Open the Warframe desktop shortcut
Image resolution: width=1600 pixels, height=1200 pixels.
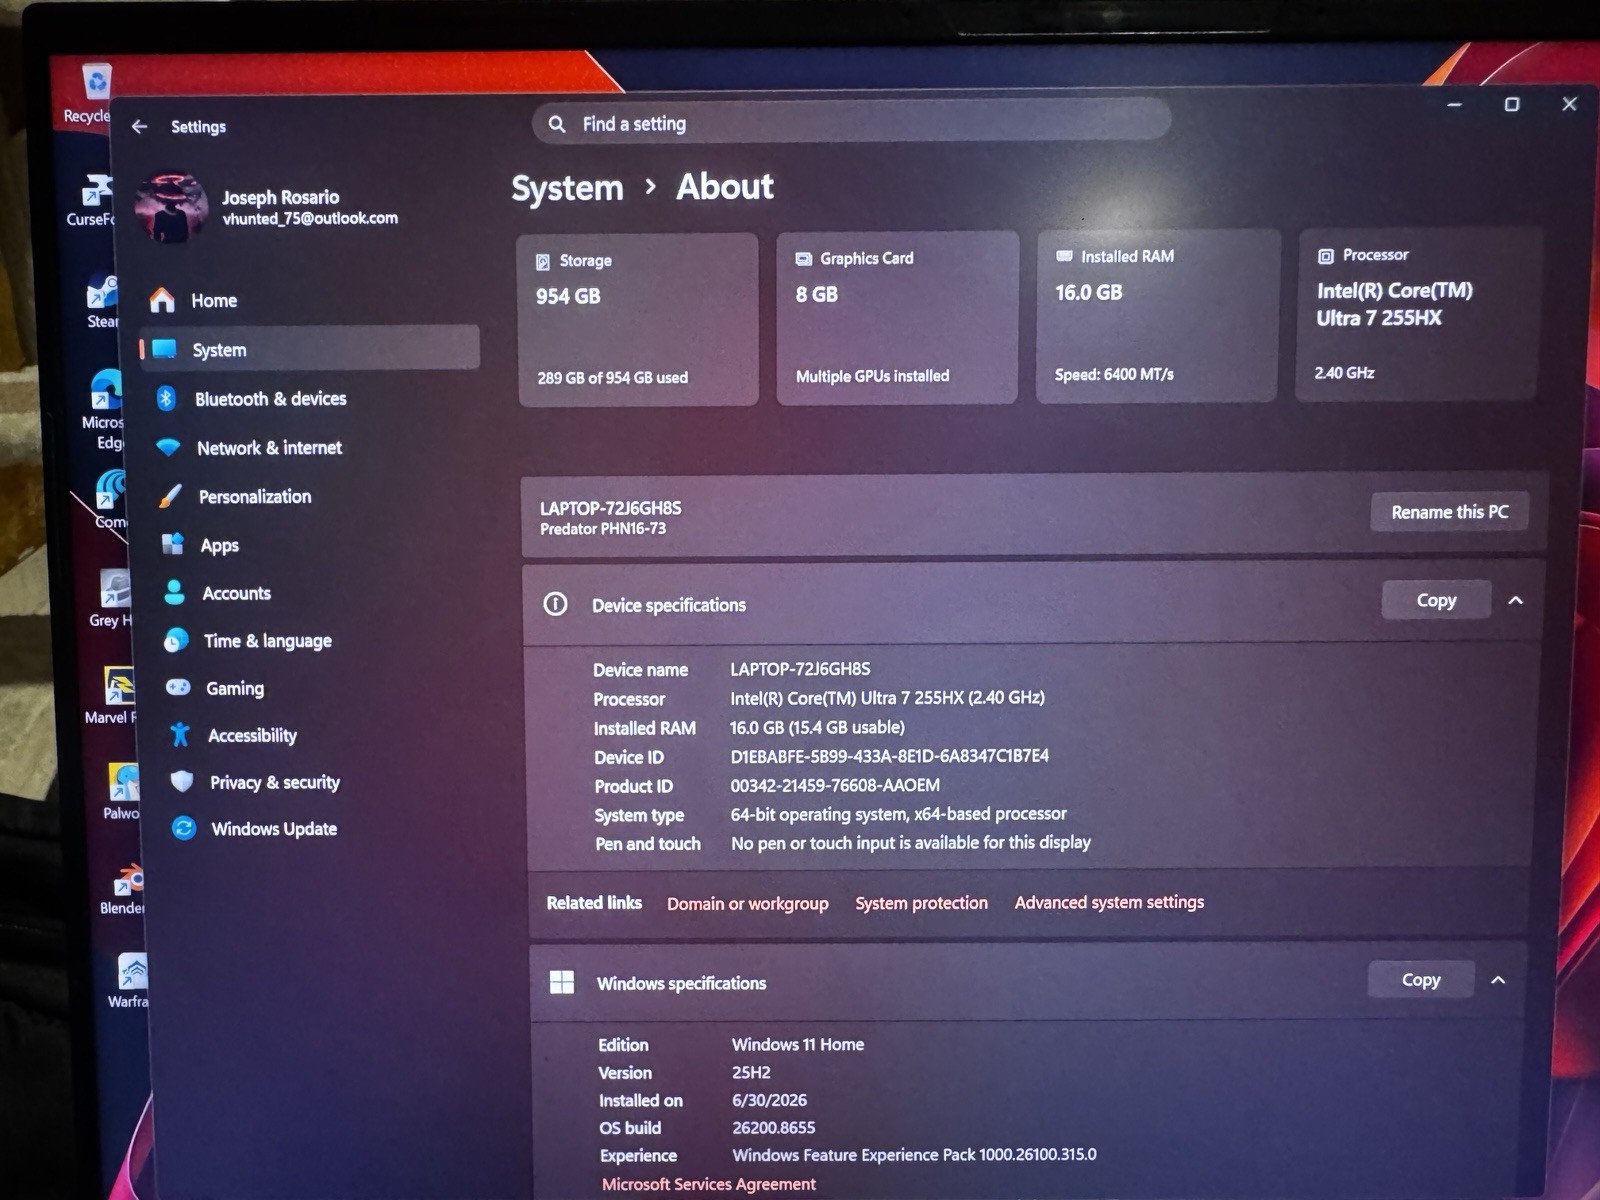click(x=130, y=980)
